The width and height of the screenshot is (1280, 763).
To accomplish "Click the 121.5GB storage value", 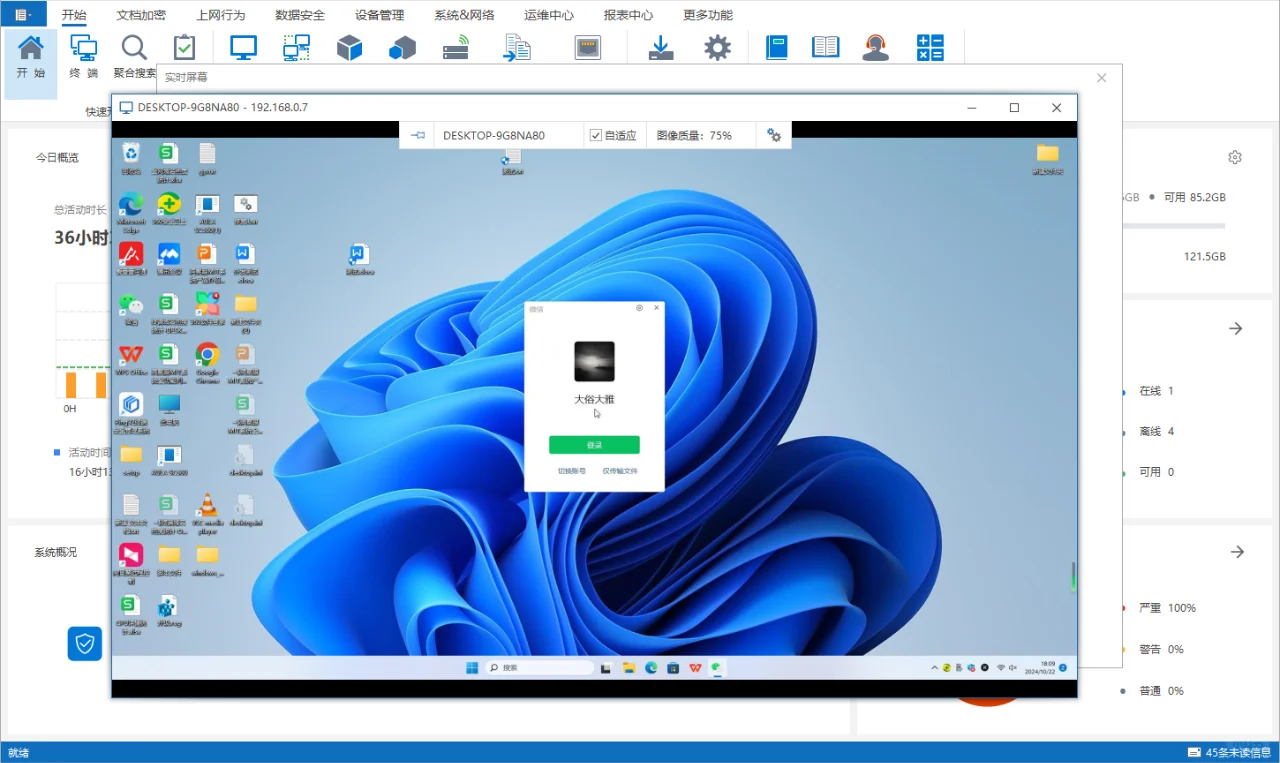I will (1205, 257).
